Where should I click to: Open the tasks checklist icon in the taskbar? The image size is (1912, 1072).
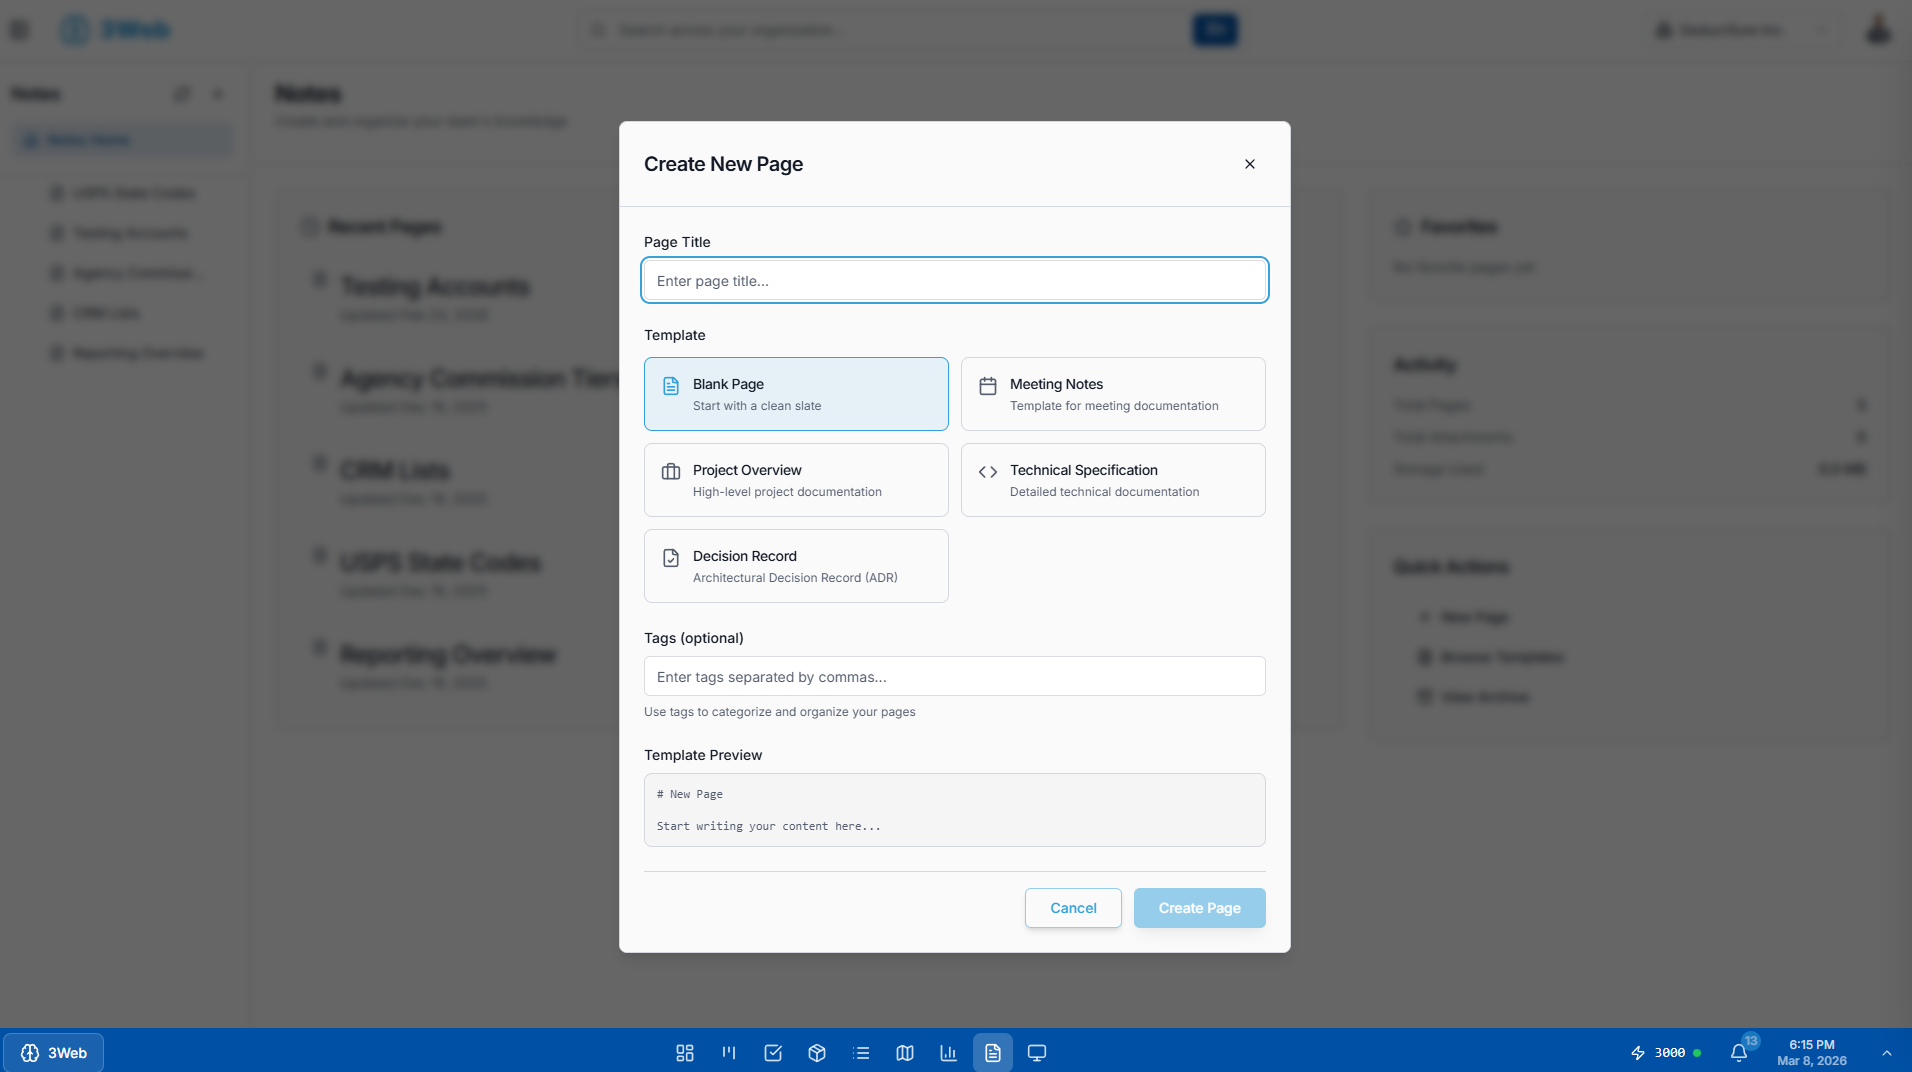pos(772,1052)
